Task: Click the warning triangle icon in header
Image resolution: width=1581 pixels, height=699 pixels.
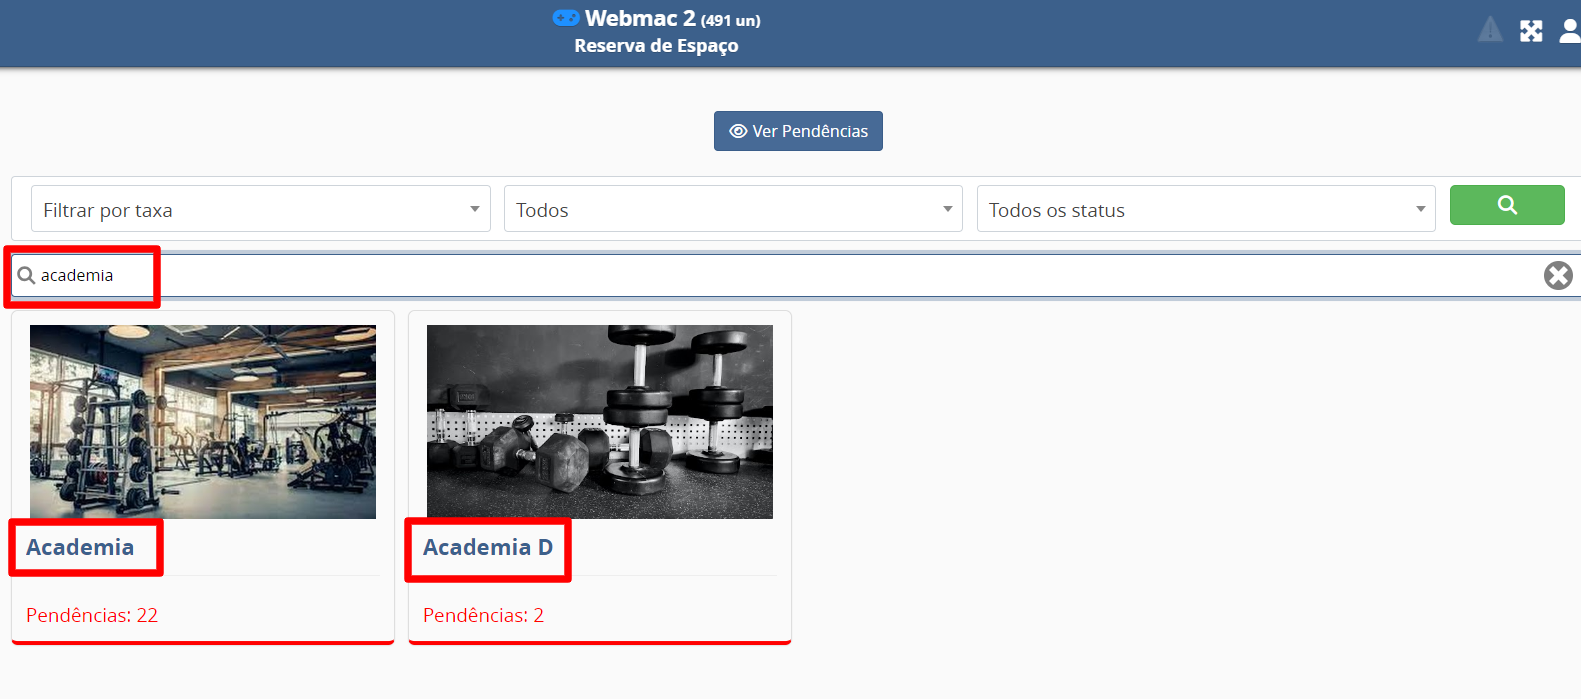Action: tap(1490, 30)
